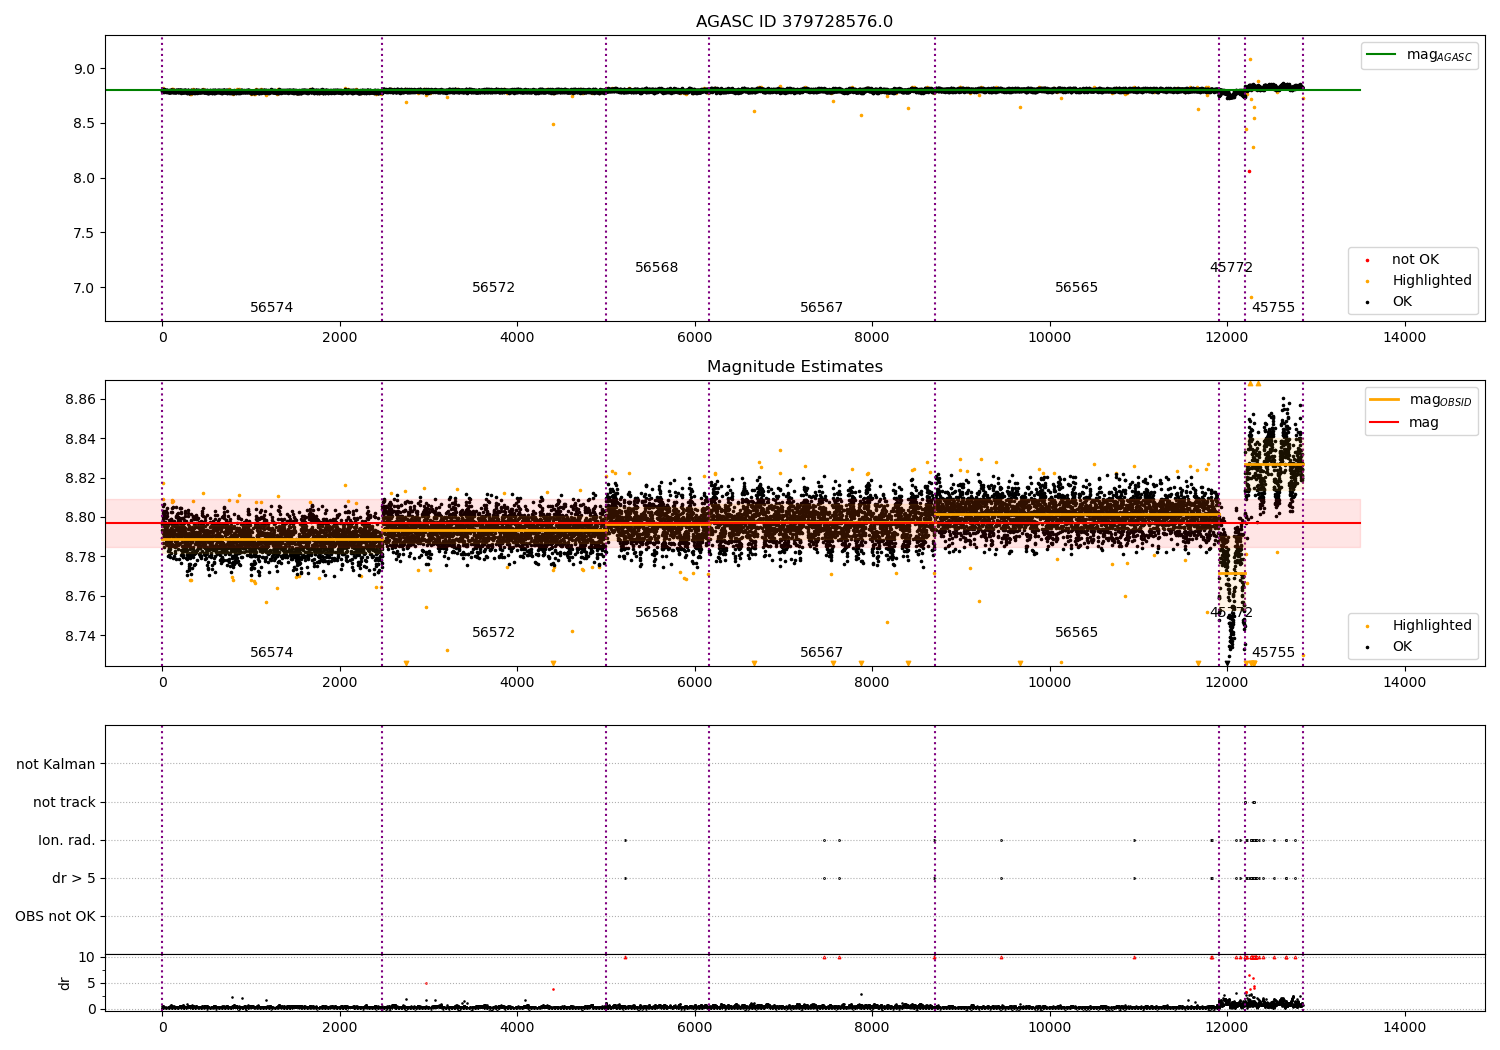Click obsid label 56568 in top plot
This screenshot has height=1050, width=1500.
click(656, 267)
